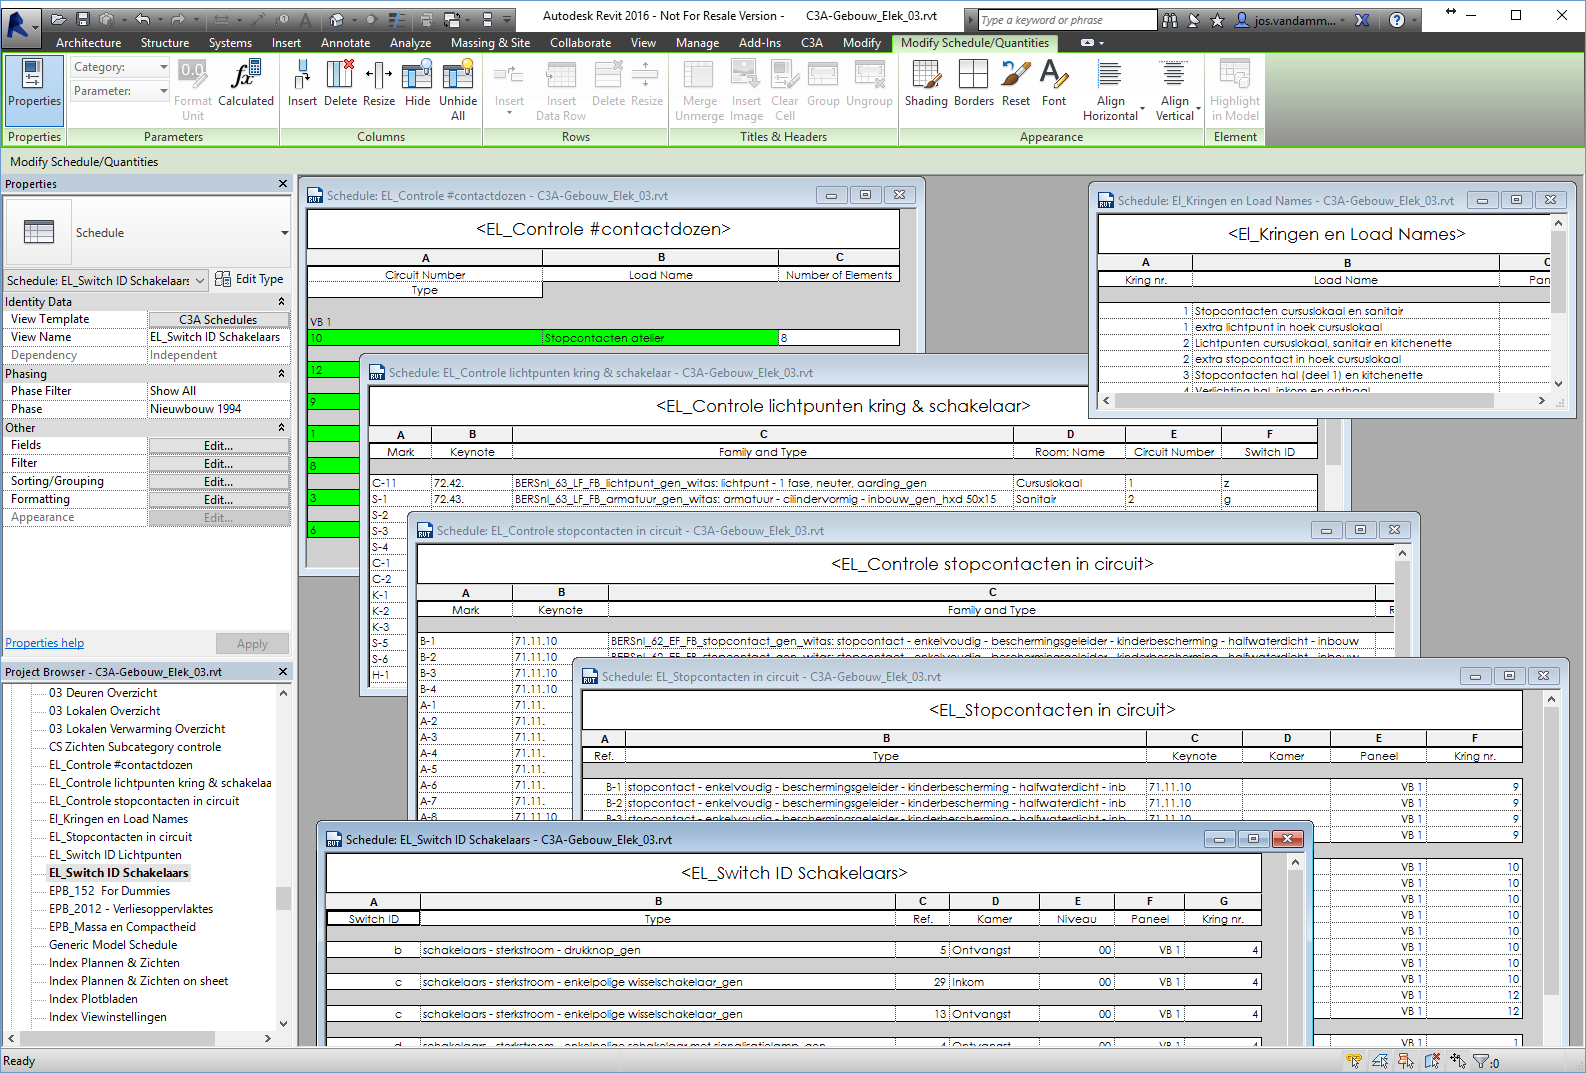Click the View Name value field
This screenshot has width=1586, height=1073.
(x=218, y=337)
